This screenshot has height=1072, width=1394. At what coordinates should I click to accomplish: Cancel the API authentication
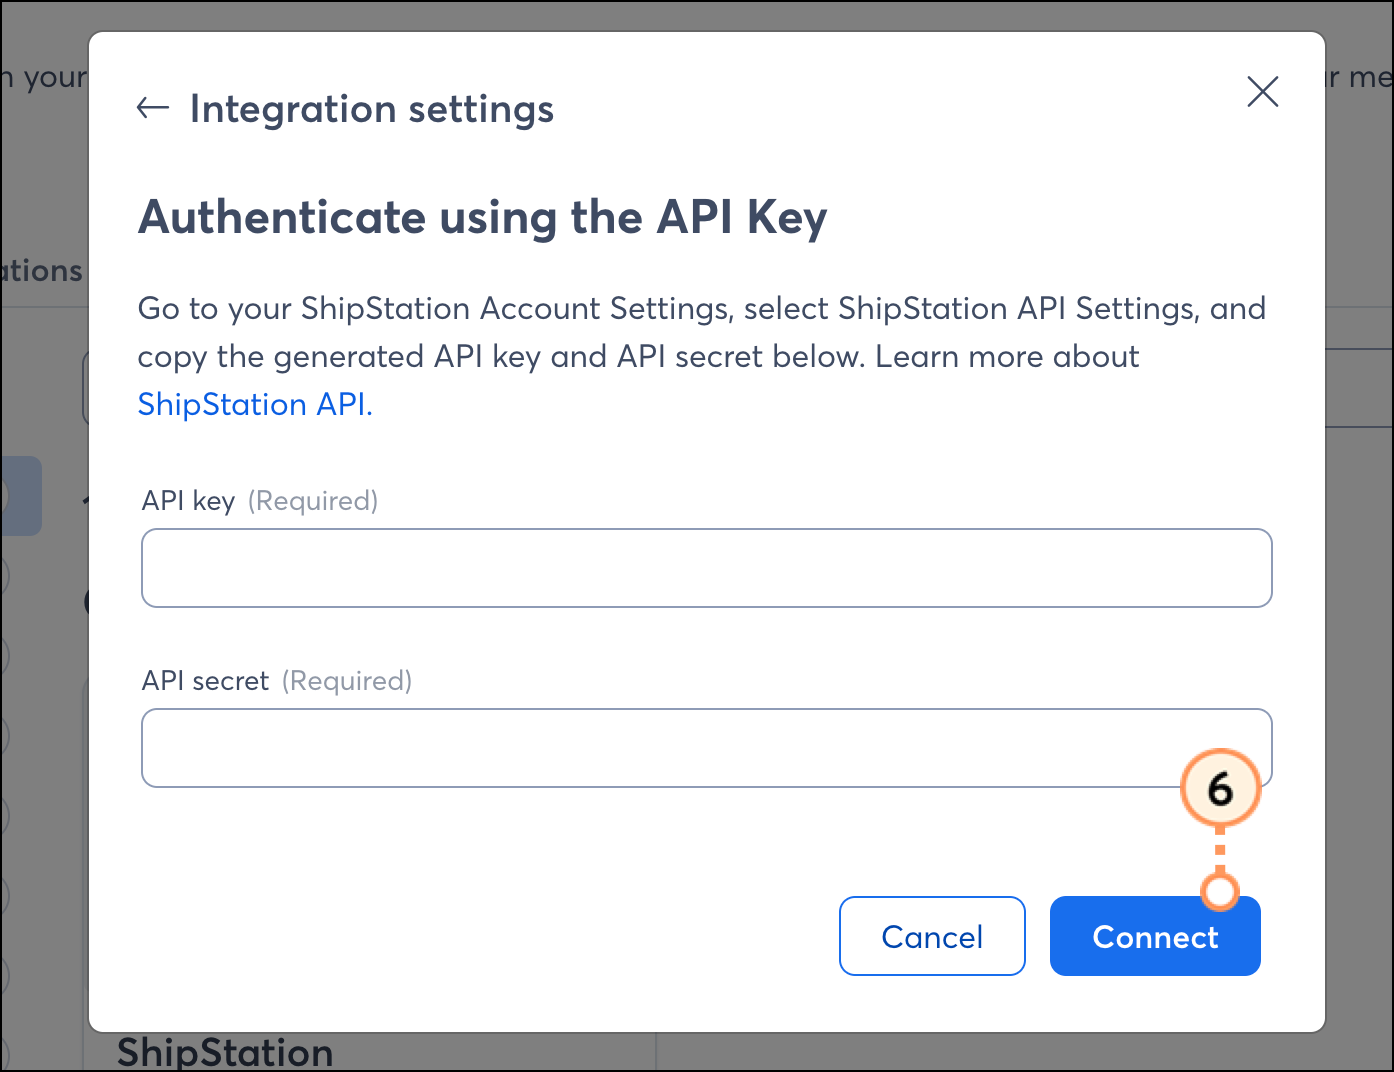(932, 936)
